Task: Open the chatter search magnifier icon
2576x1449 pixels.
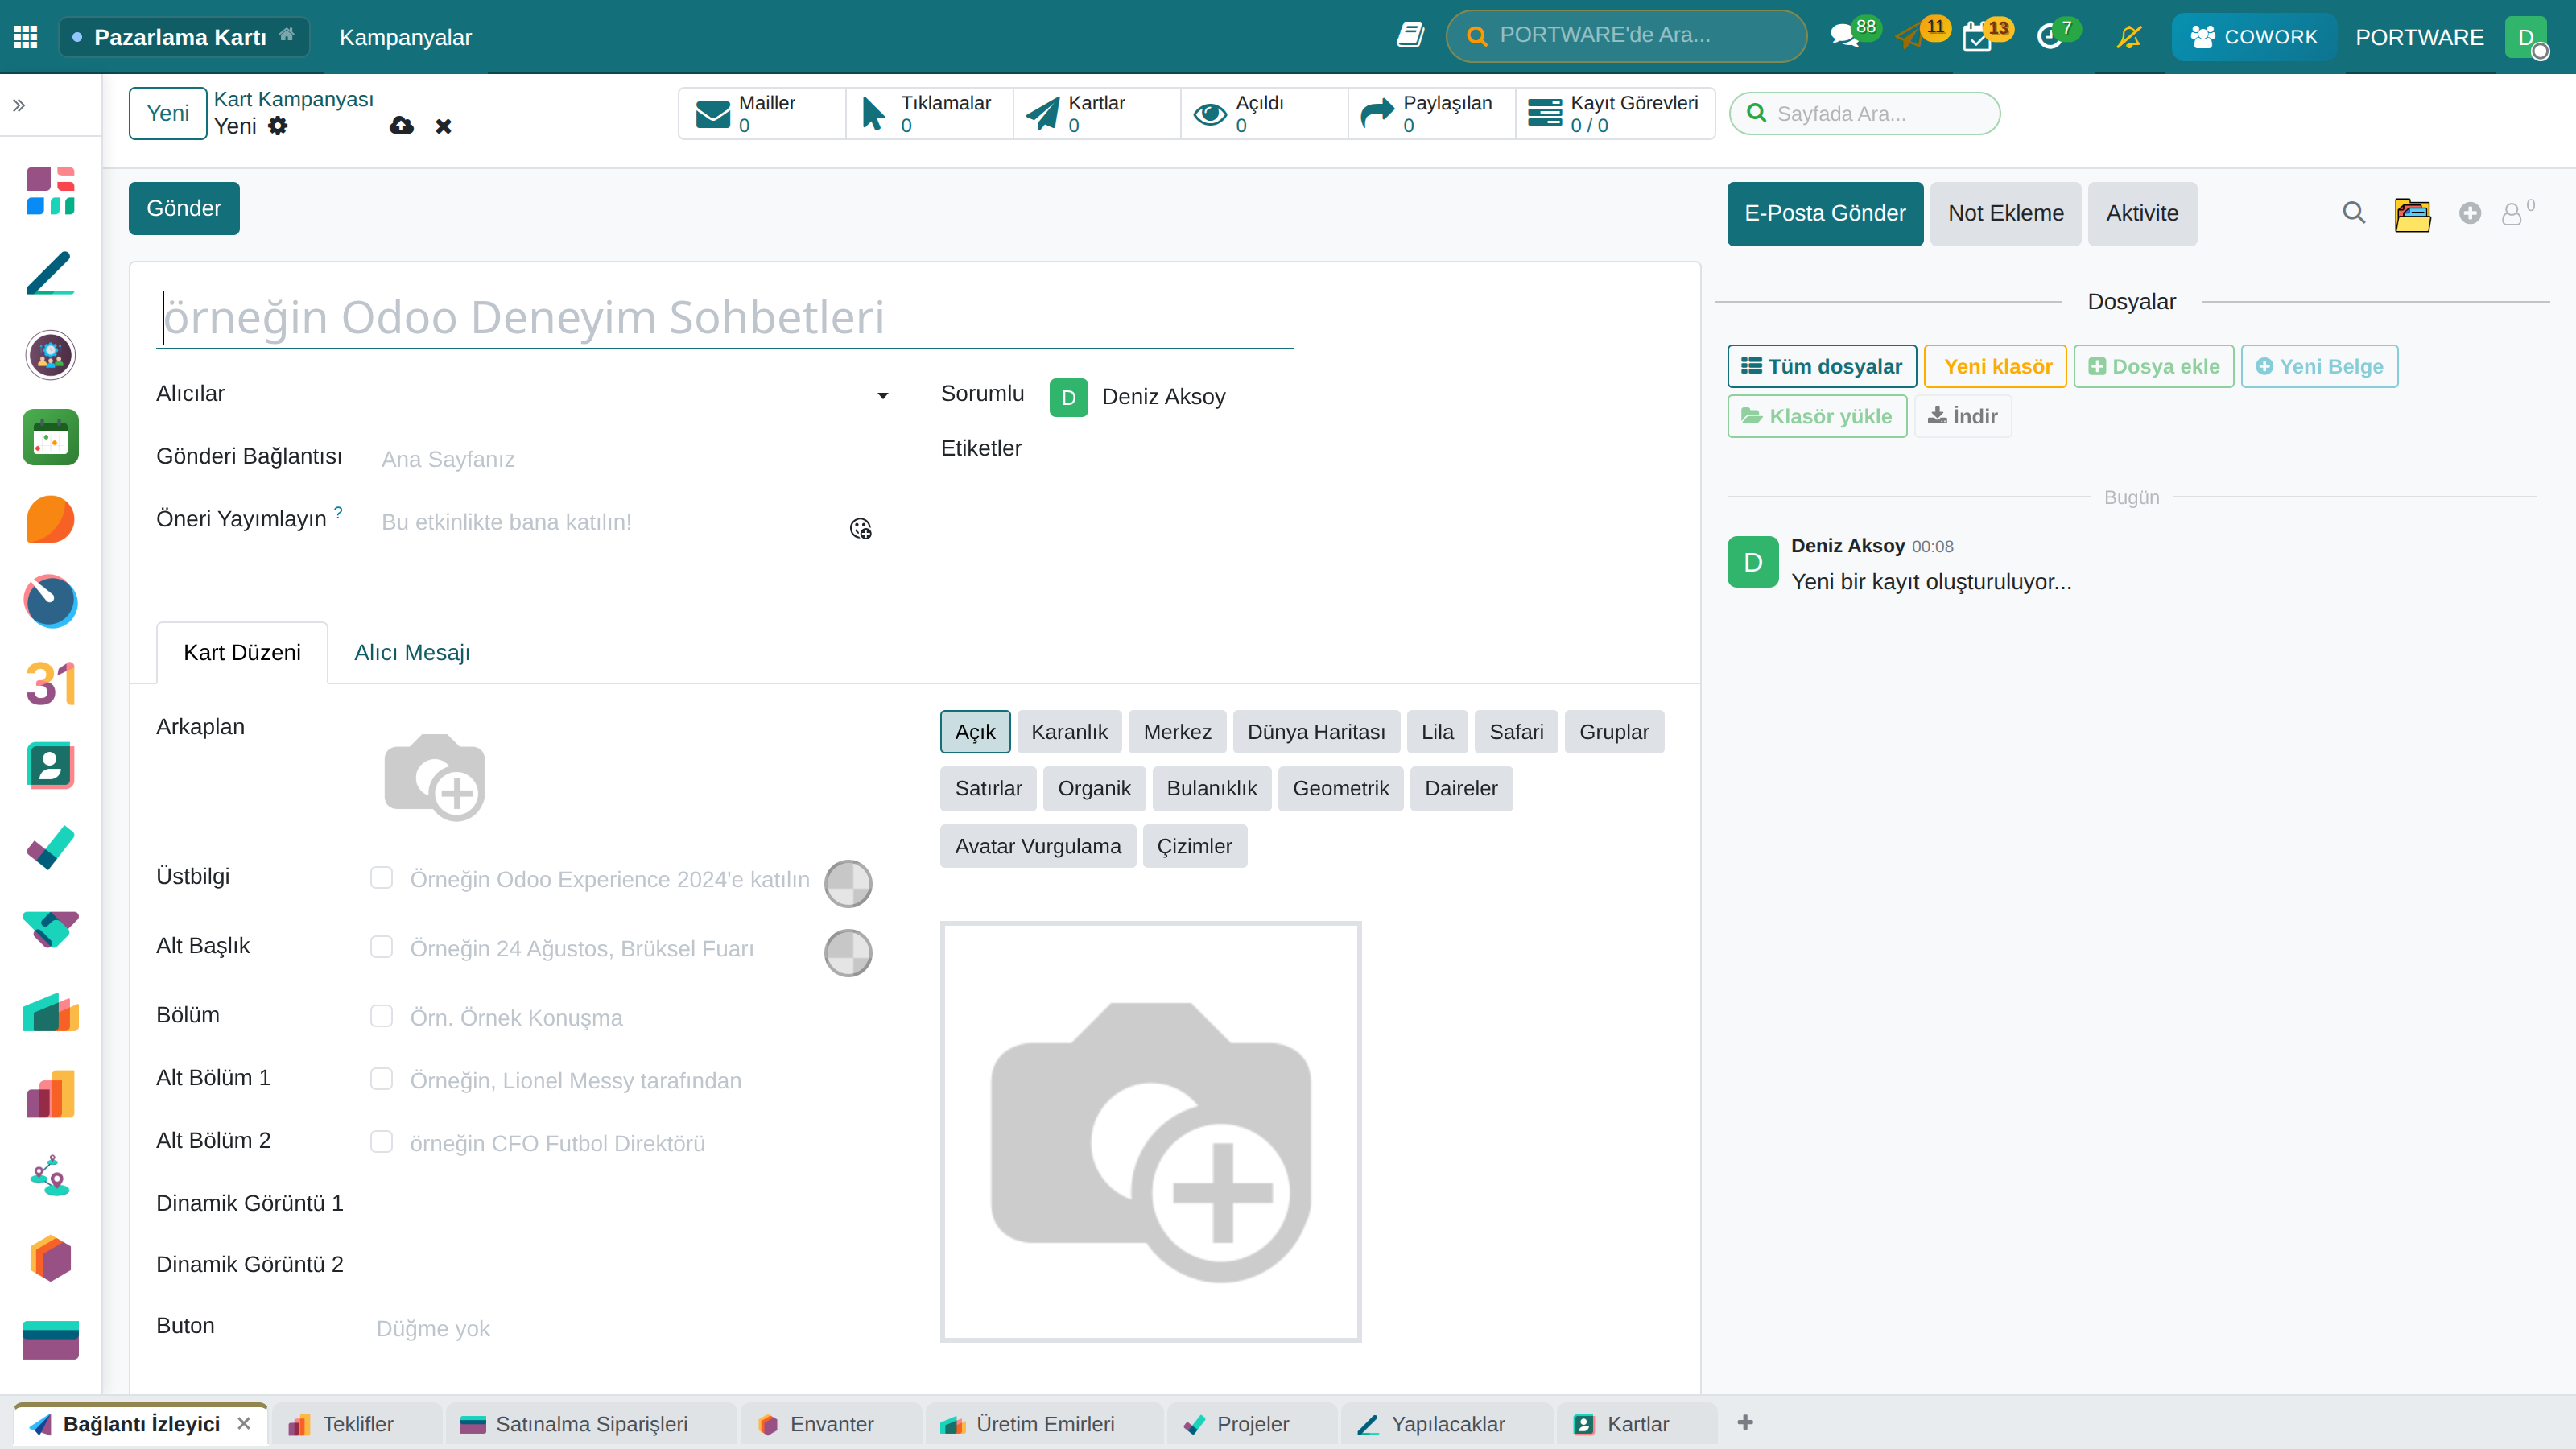Action: [2353, 213]
